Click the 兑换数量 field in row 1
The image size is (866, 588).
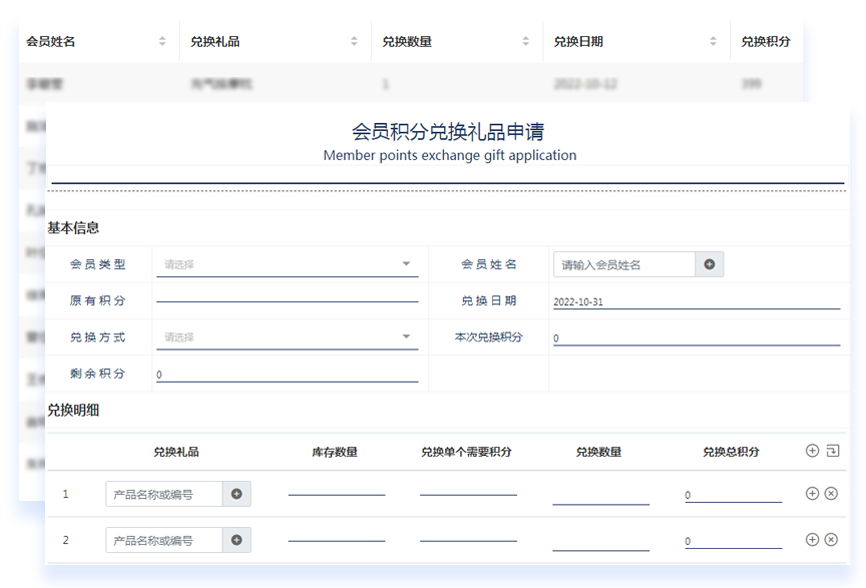tap(600, 496)
